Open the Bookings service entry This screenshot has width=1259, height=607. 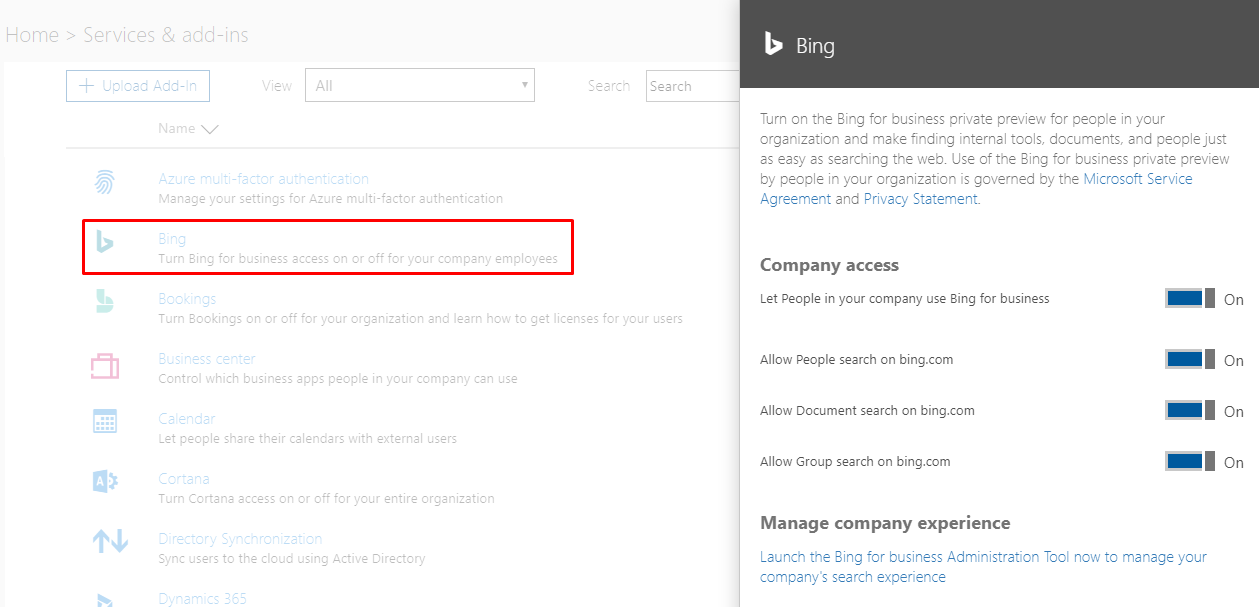click(x=187, y=299)
